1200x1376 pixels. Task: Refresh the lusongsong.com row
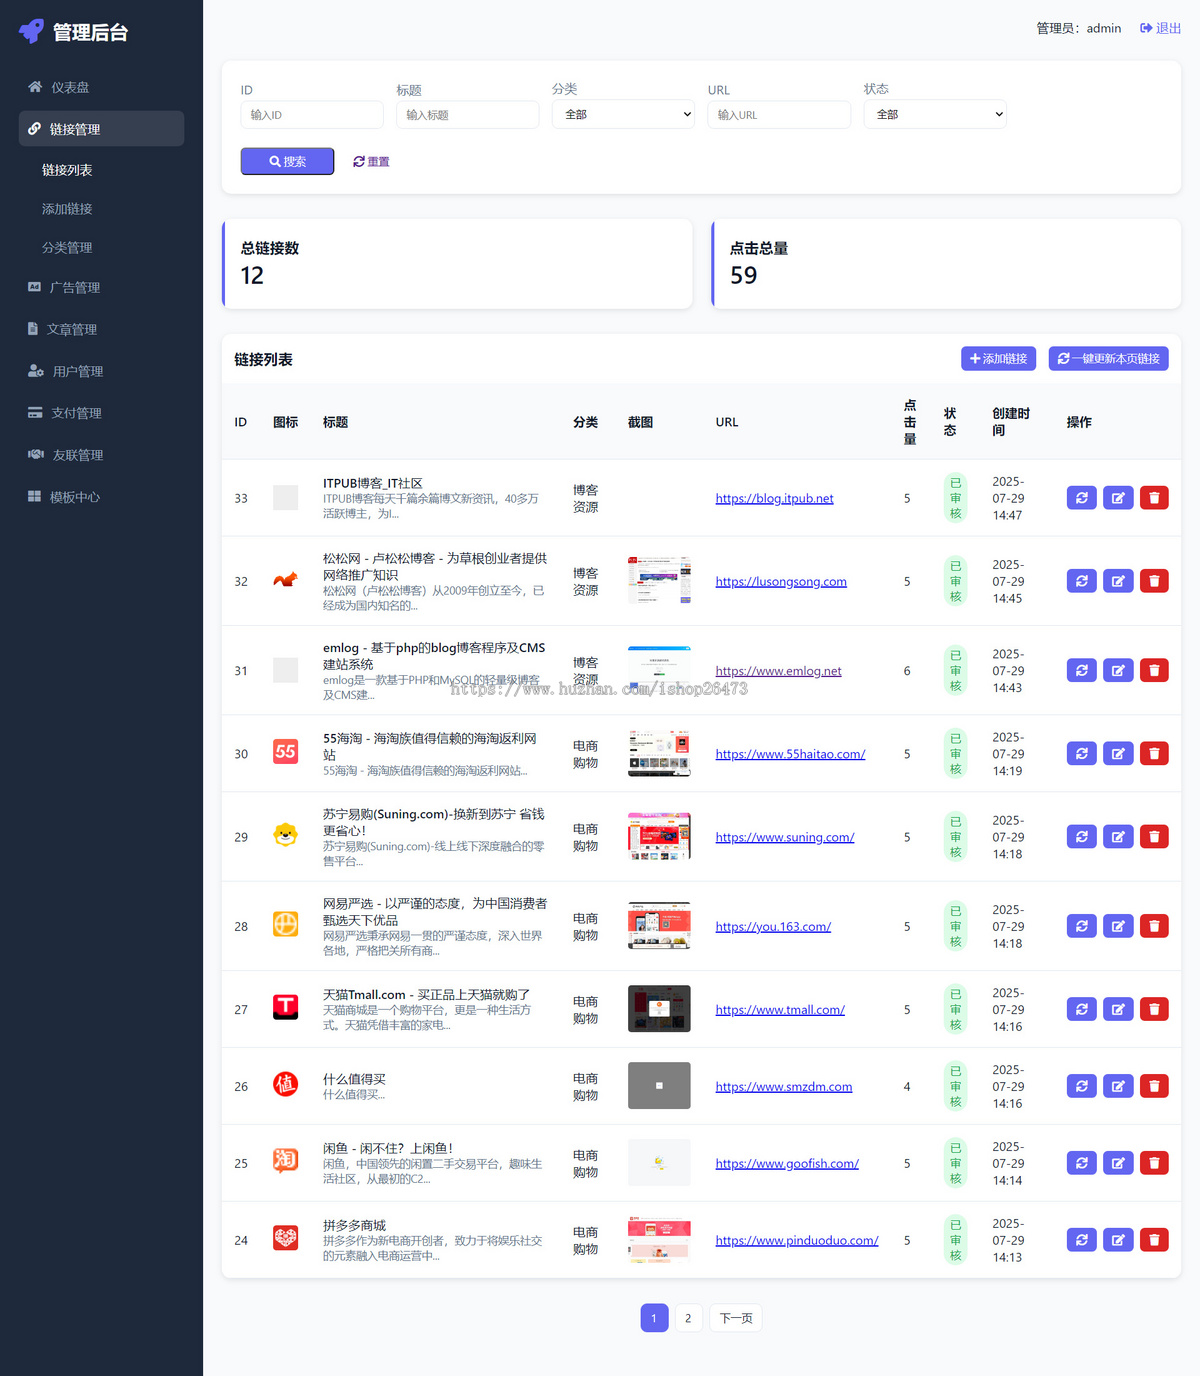1082,581
